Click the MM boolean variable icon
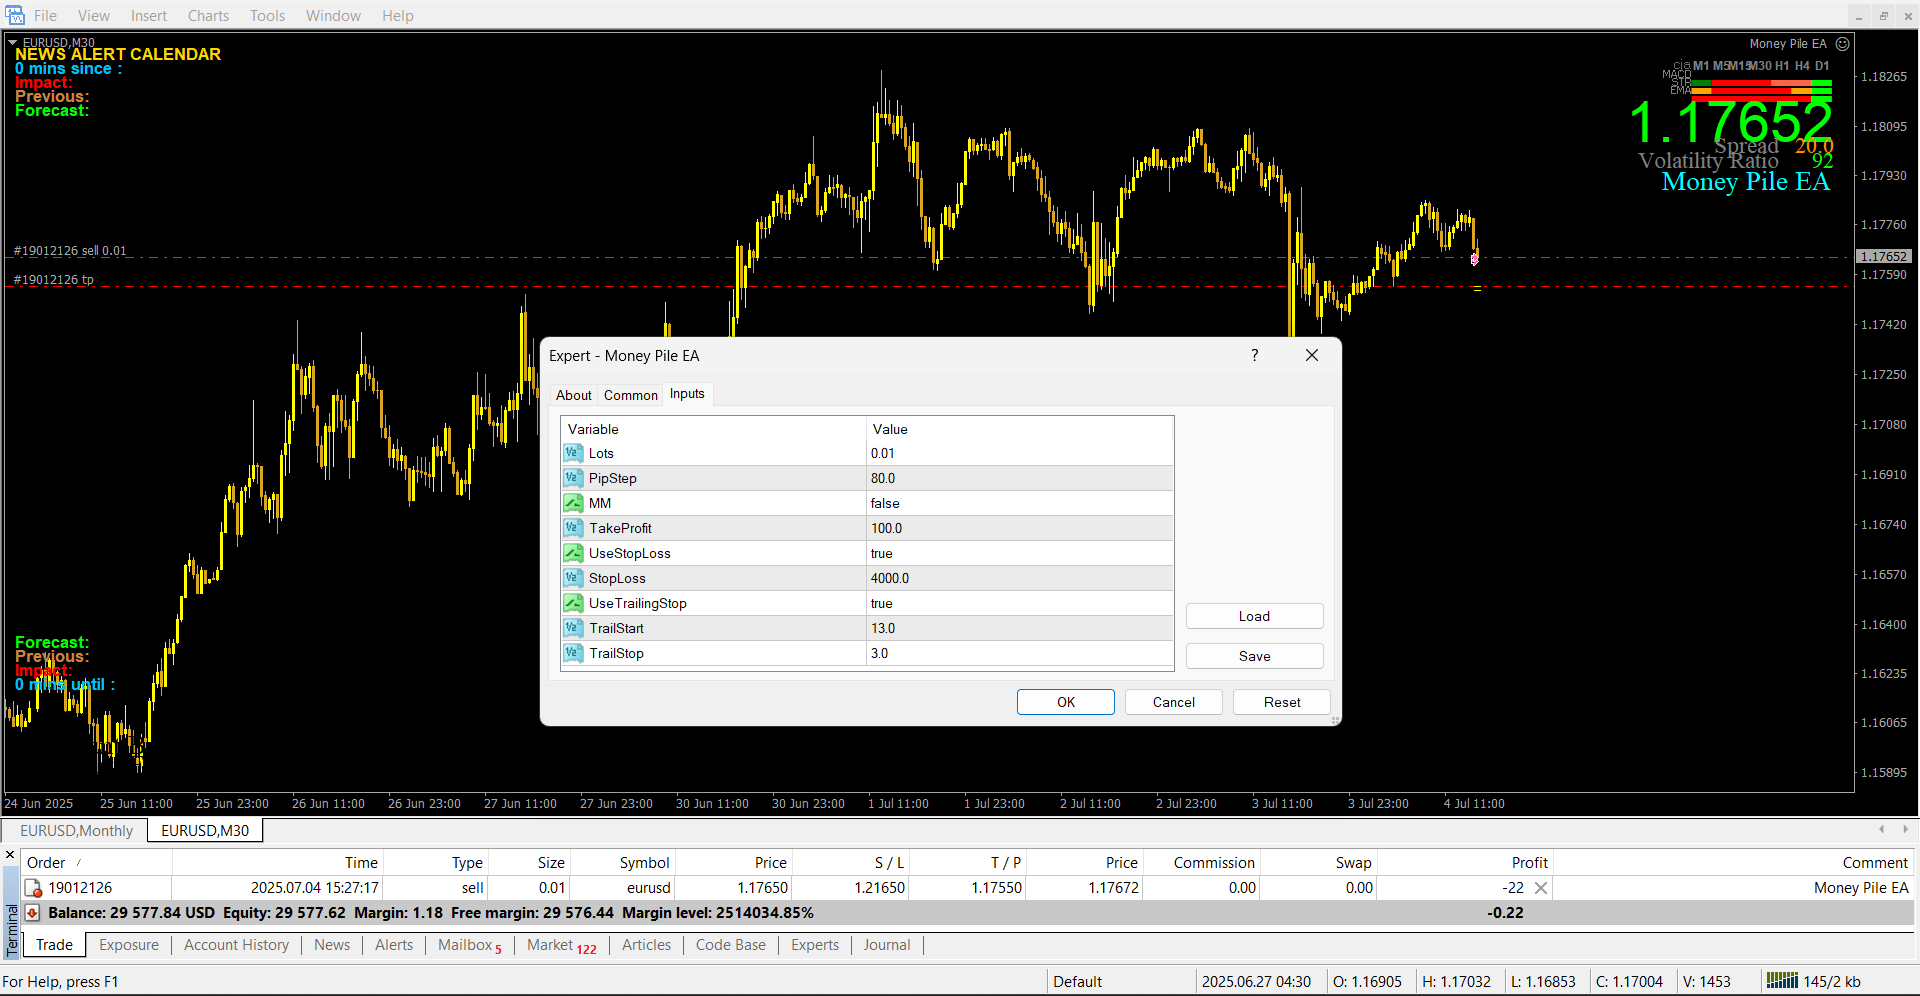 573,503
